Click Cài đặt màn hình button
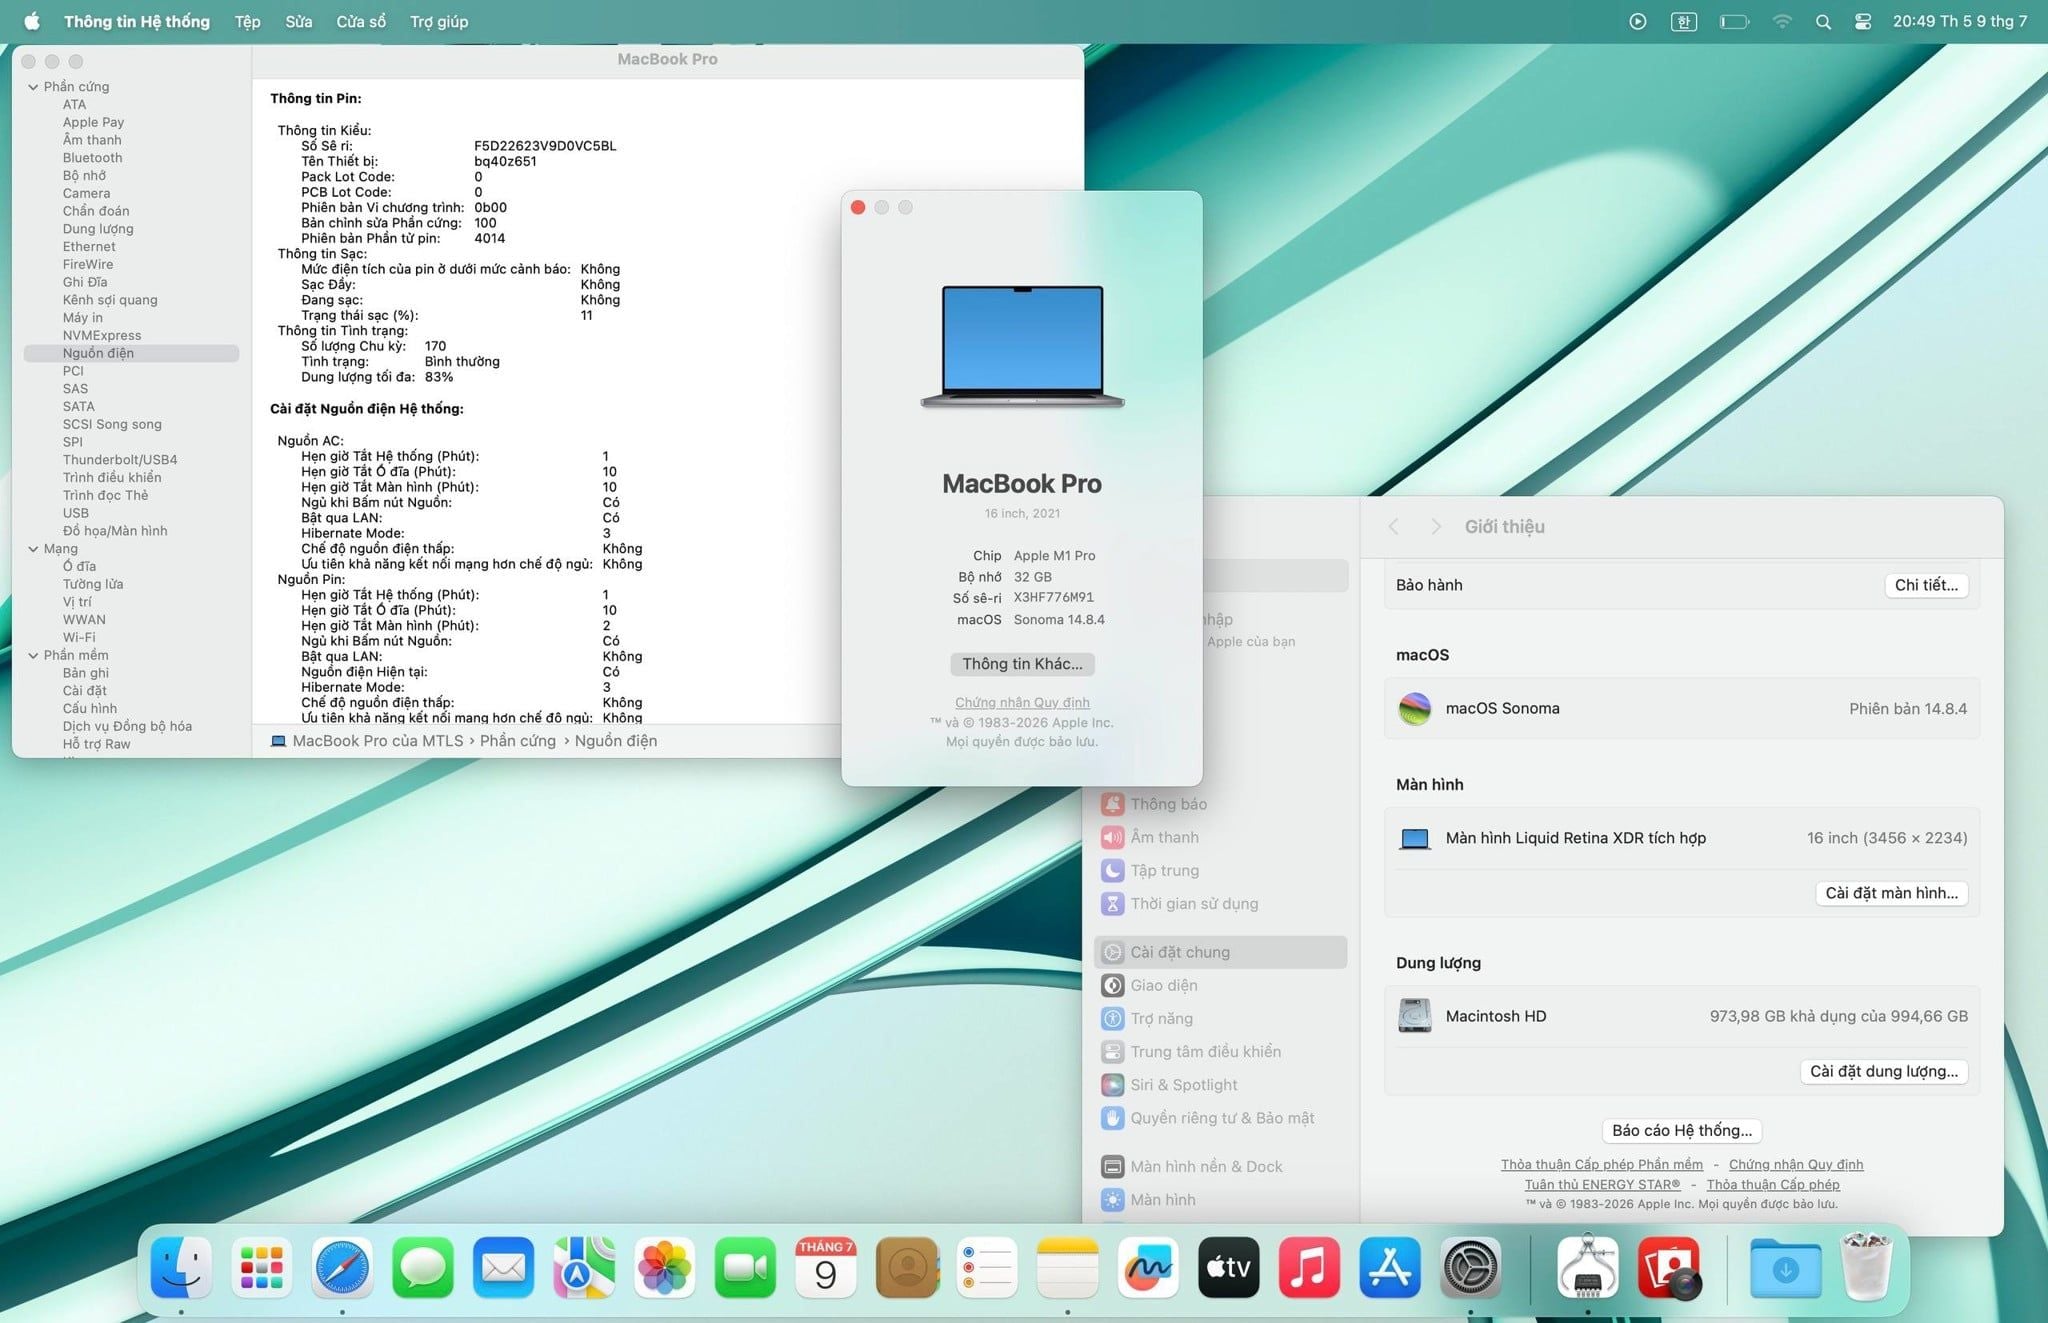The width and height of the screenshot is (2048, 1323). [x=1891, y=893]
